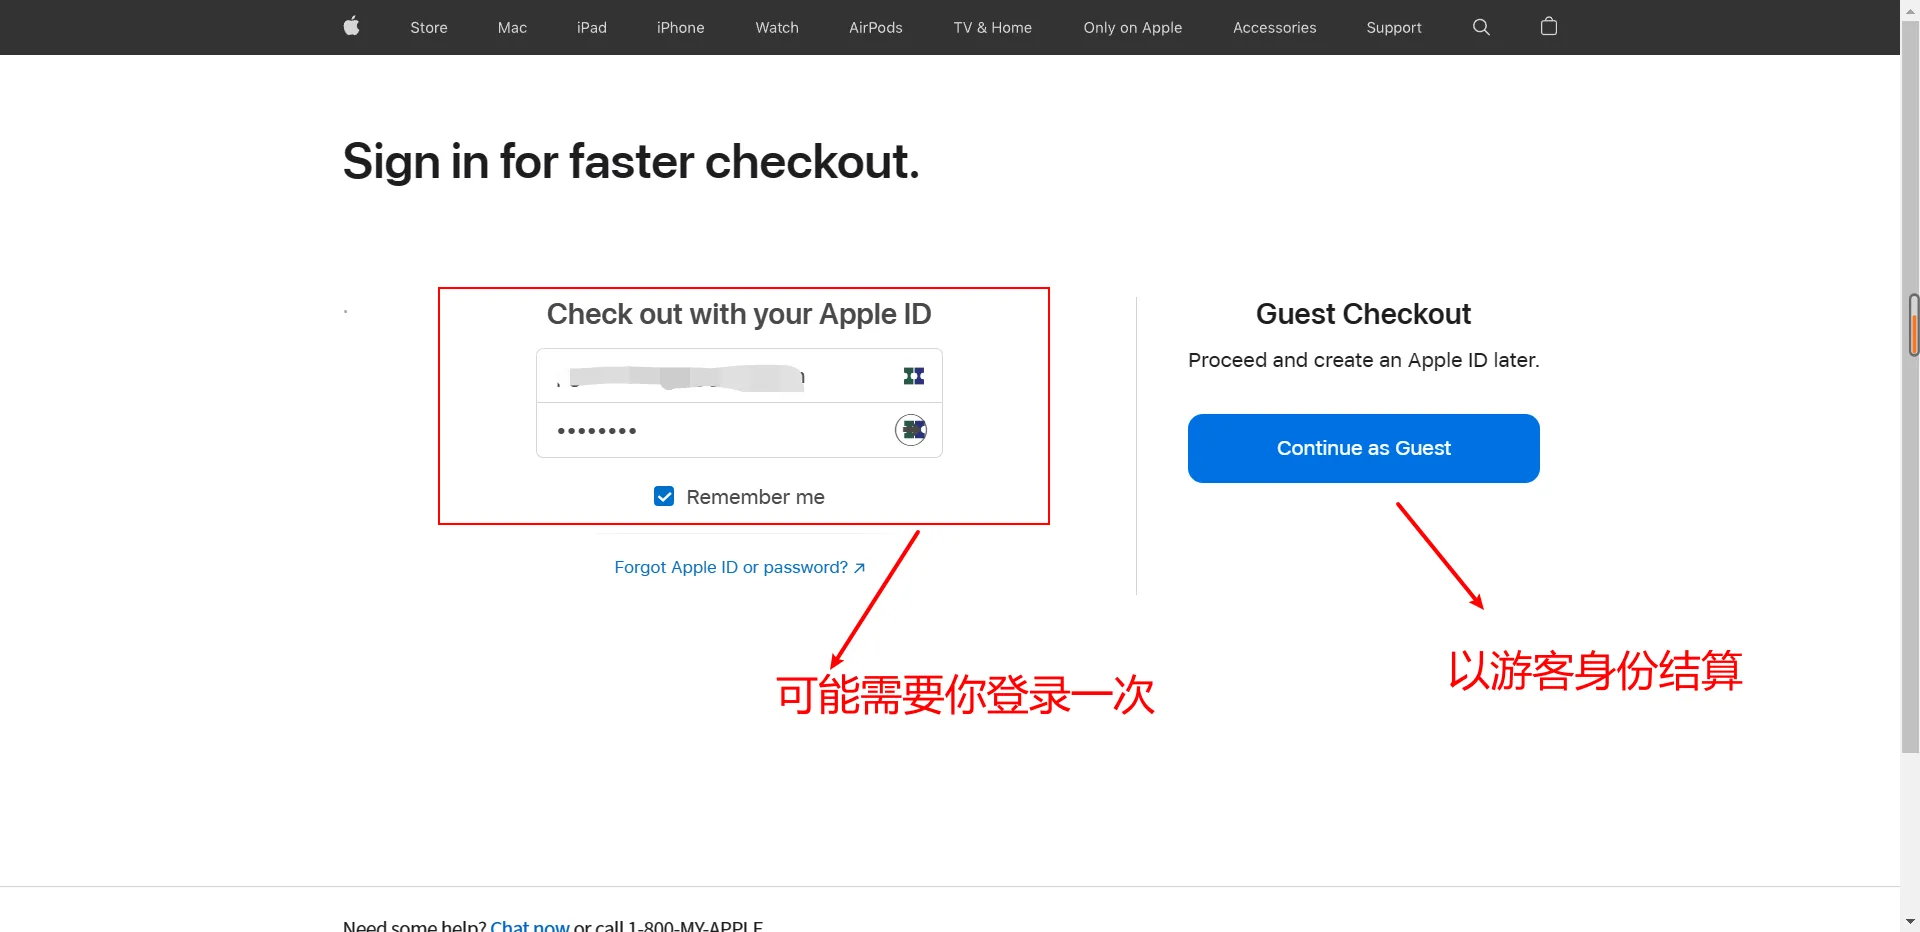Open AirPods navigation item
1920x932 pixels.
(x=876, y=27)
